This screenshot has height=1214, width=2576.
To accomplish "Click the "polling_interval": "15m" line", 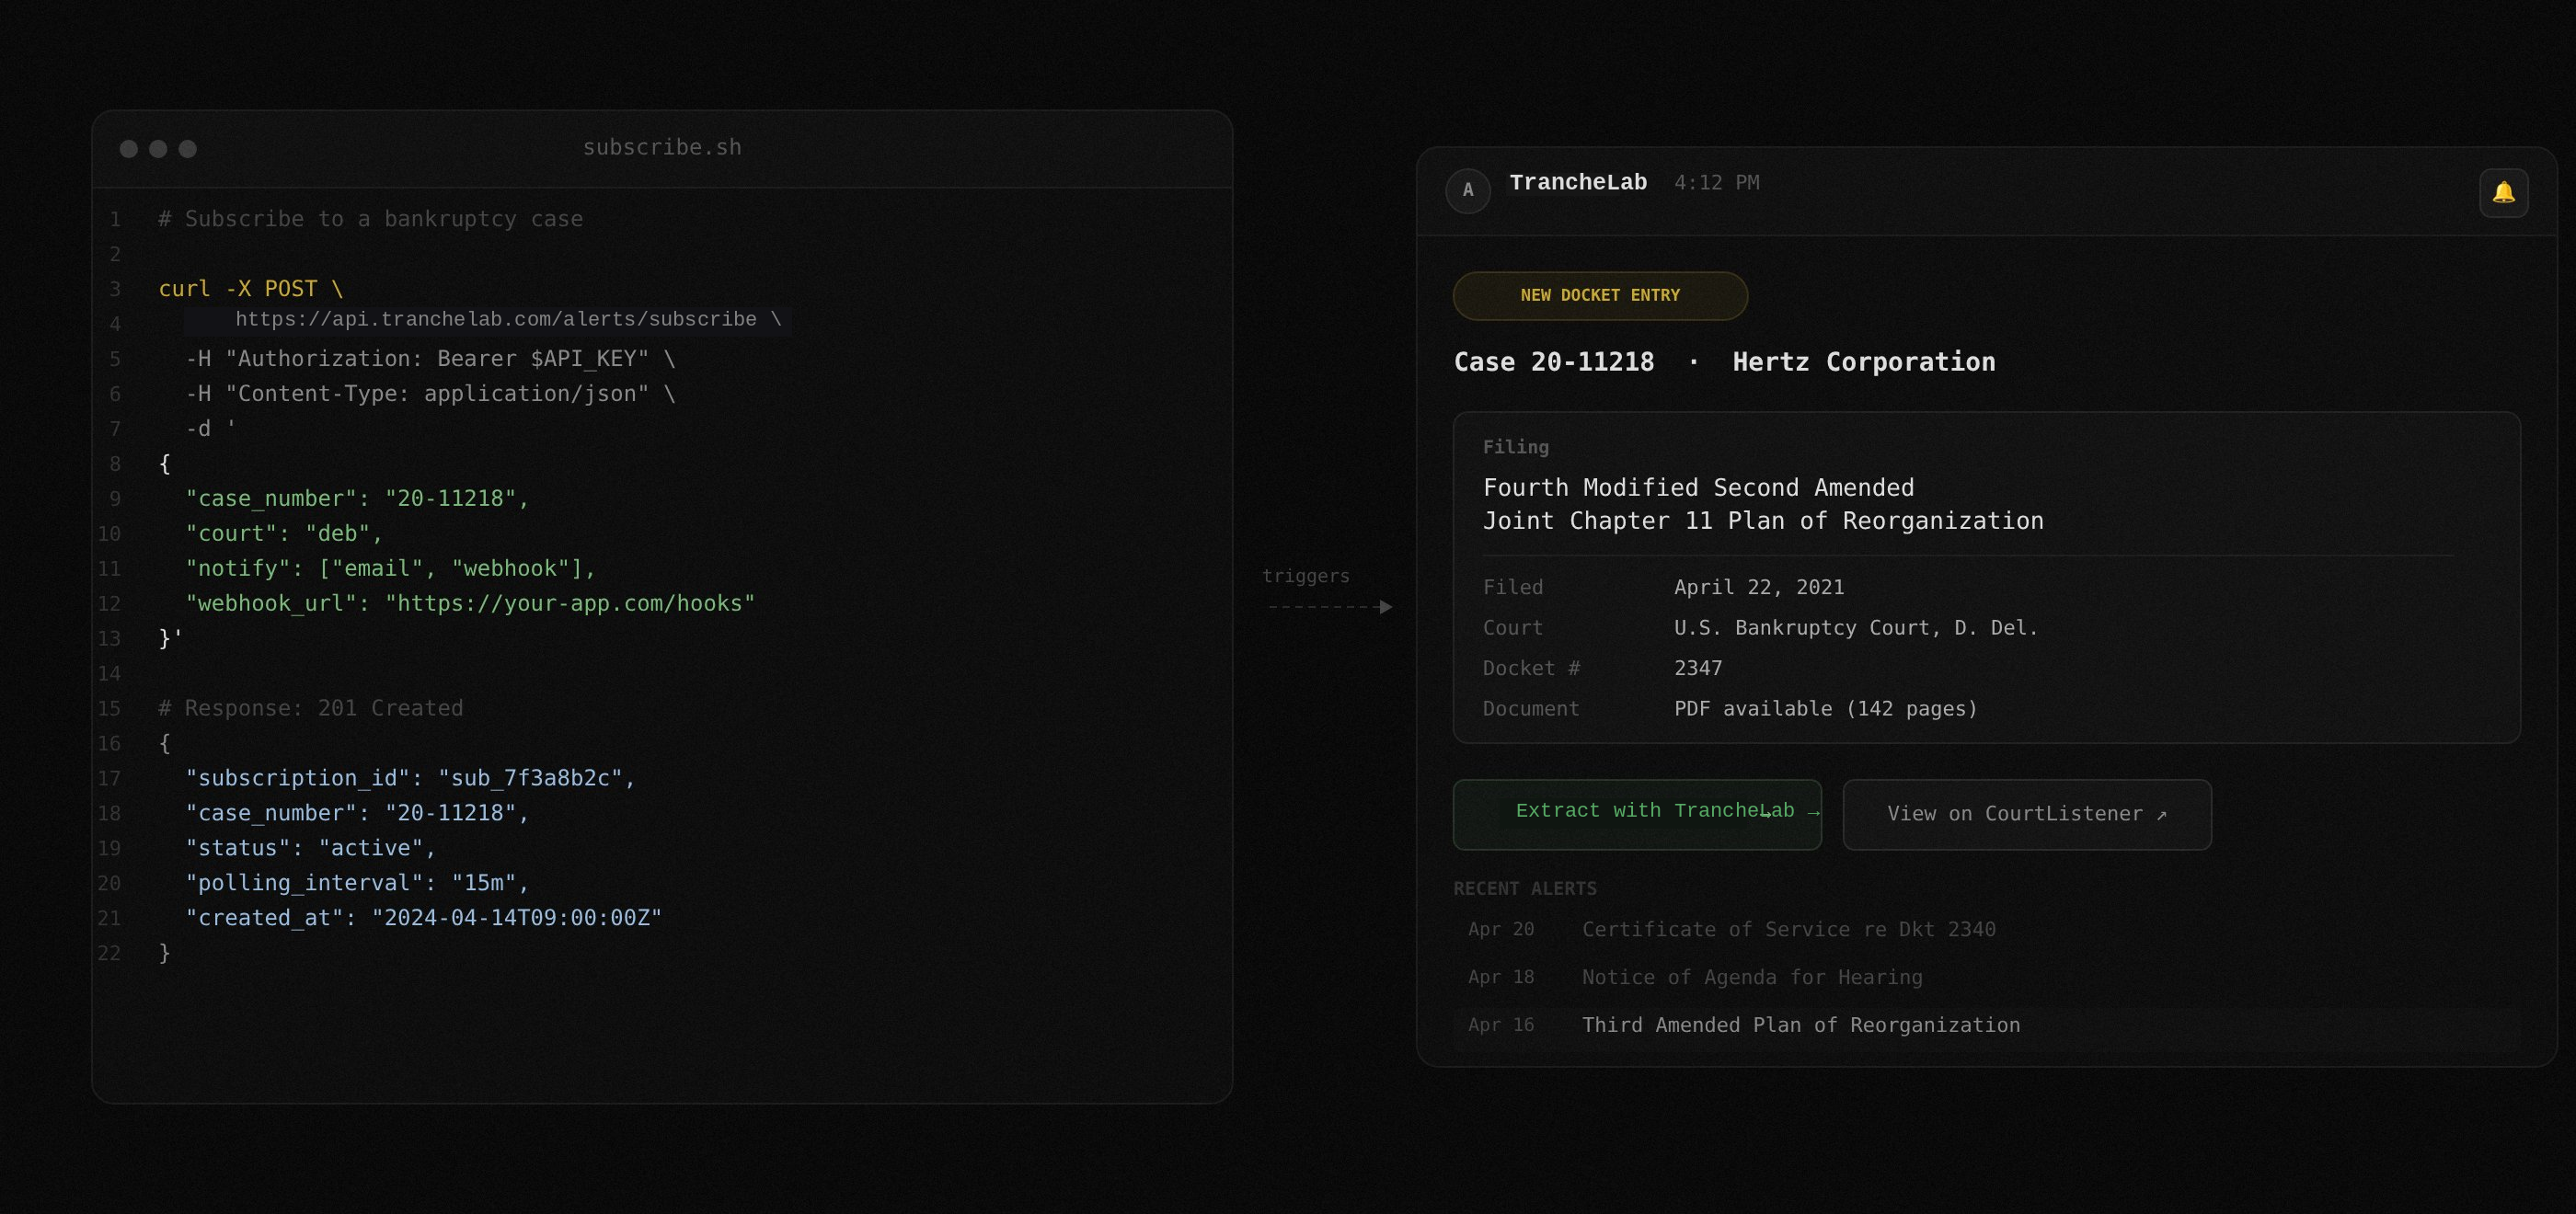I will (x=357, y=883).
